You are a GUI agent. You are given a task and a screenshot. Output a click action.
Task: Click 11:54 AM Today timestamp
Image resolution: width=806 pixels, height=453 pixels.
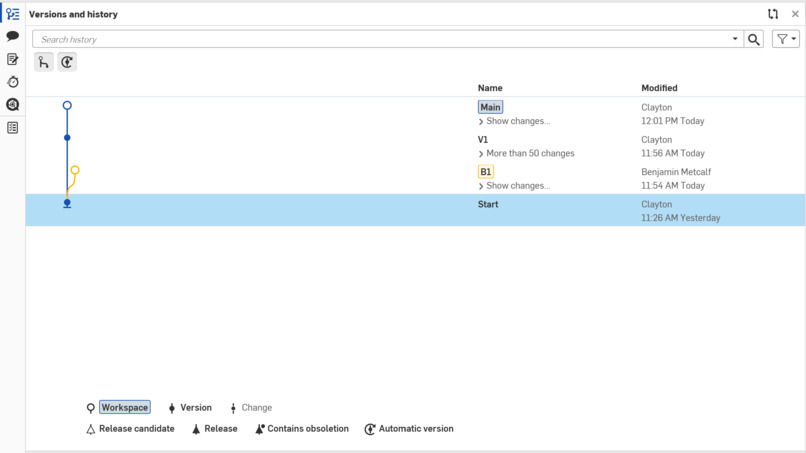[672, 186]
